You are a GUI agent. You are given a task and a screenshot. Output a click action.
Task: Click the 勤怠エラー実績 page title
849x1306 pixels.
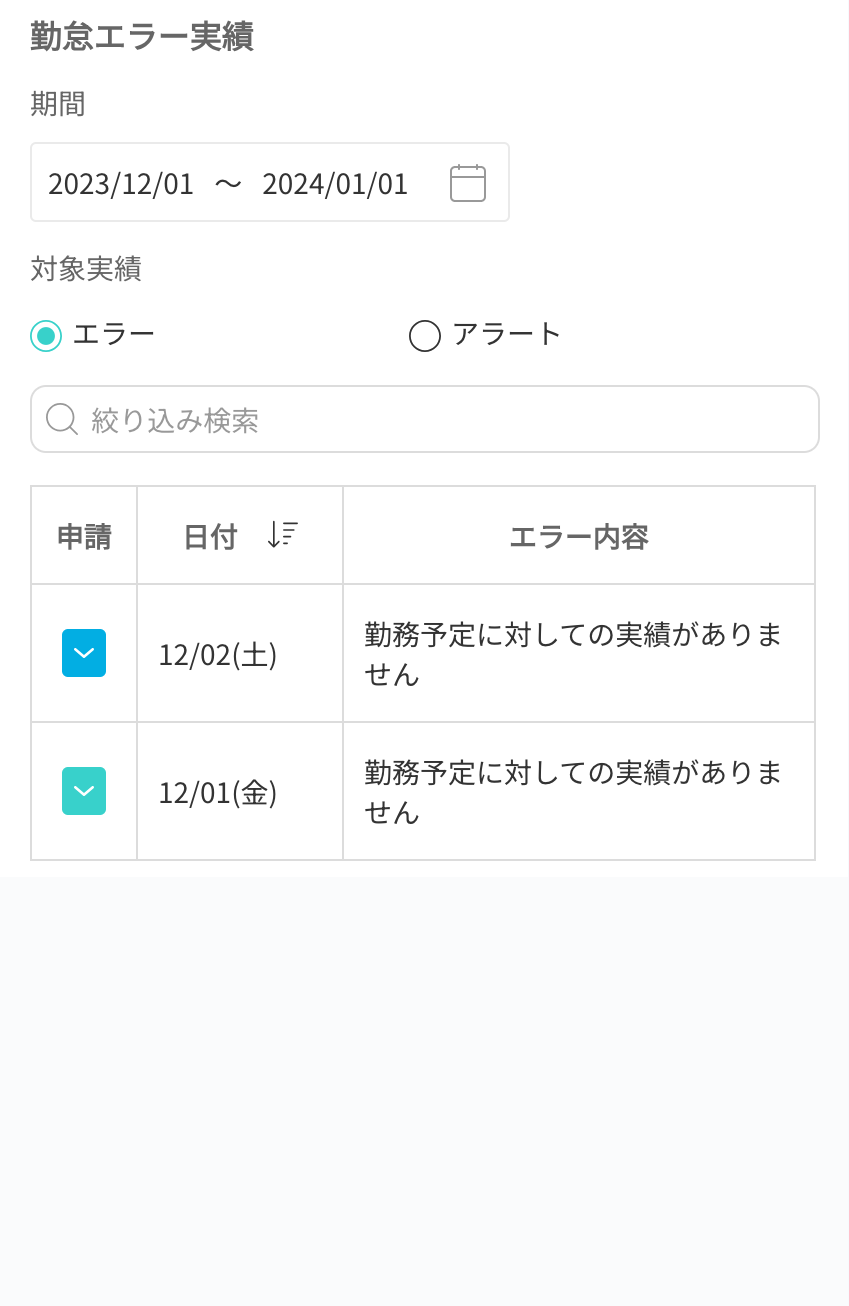[142, 37]
